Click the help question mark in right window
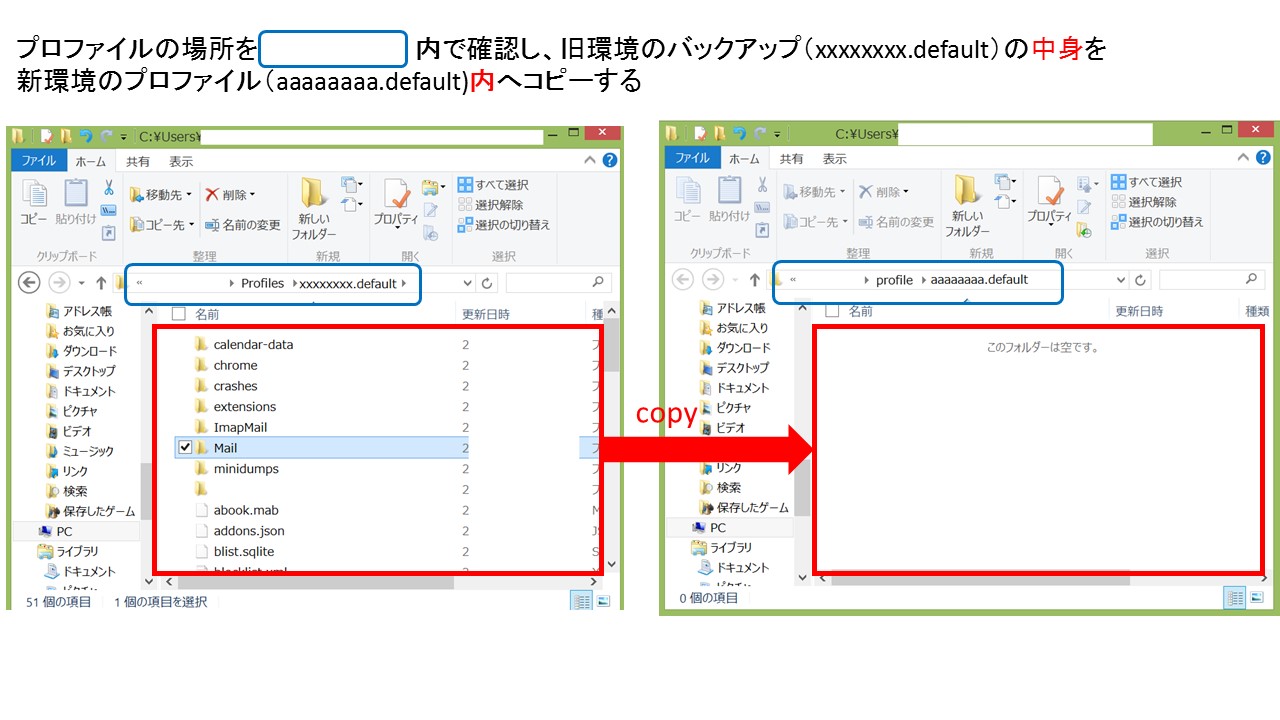1280x720 pixels. pyautogui.click(x=1263, y=158)
